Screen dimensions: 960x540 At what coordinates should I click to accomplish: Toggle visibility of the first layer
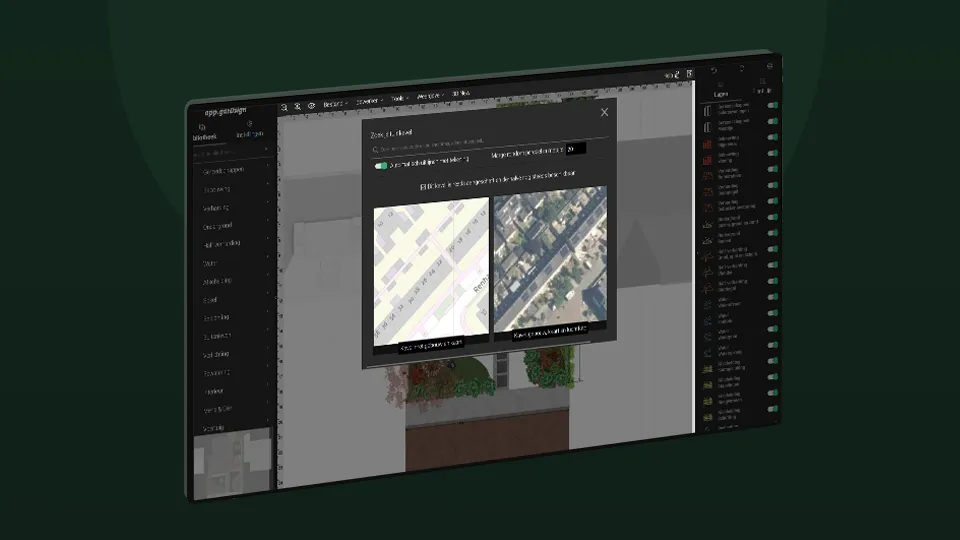[773, 105]
